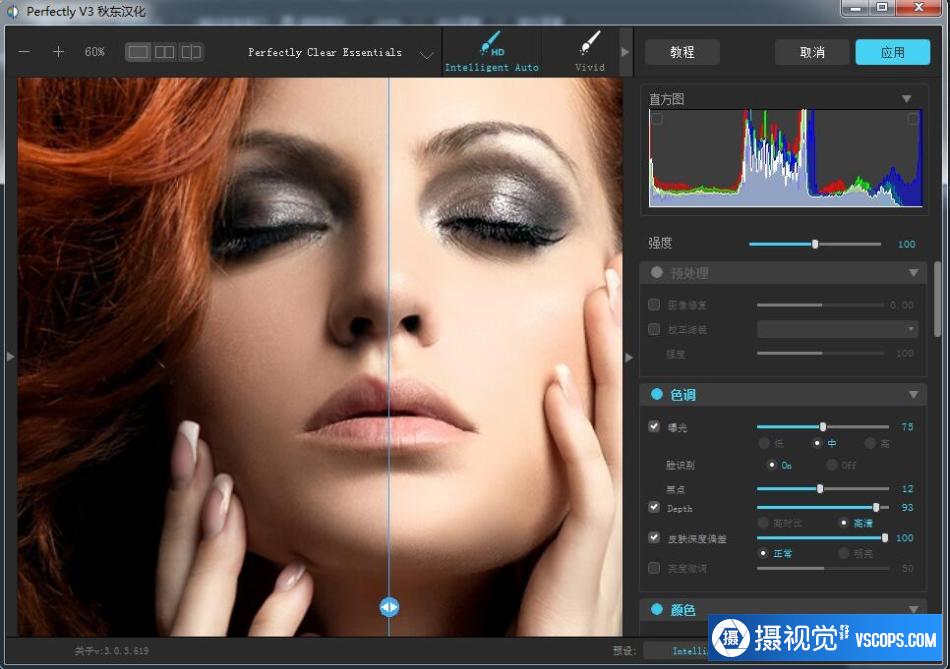
Task: Toggle the 预处理 section circle indicator
Action: [x=657, y=273]
